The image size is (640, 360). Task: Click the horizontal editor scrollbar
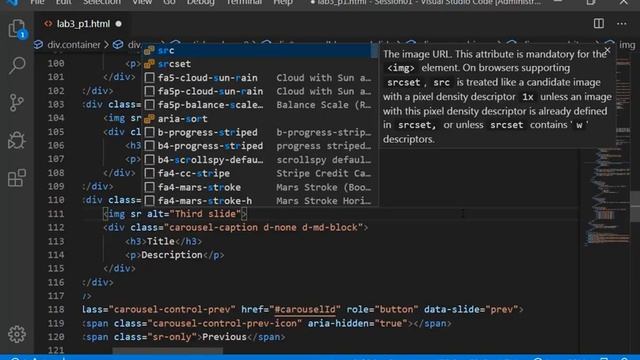click(167, 351)
